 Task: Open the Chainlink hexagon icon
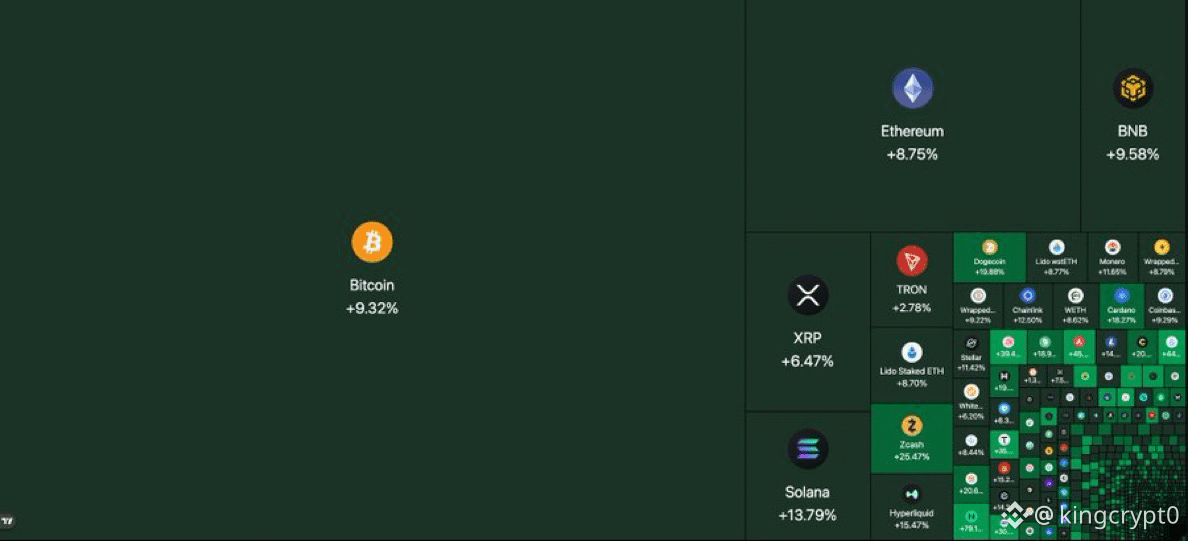[1027, 296]
